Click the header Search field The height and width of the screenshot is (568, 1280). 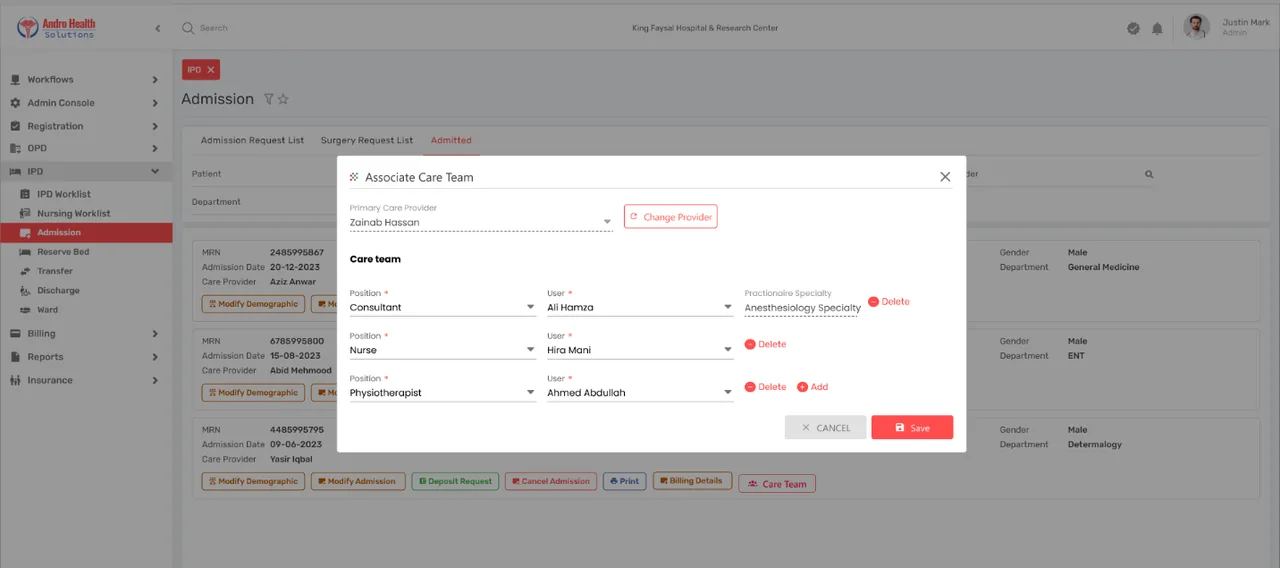pos(214,28)
